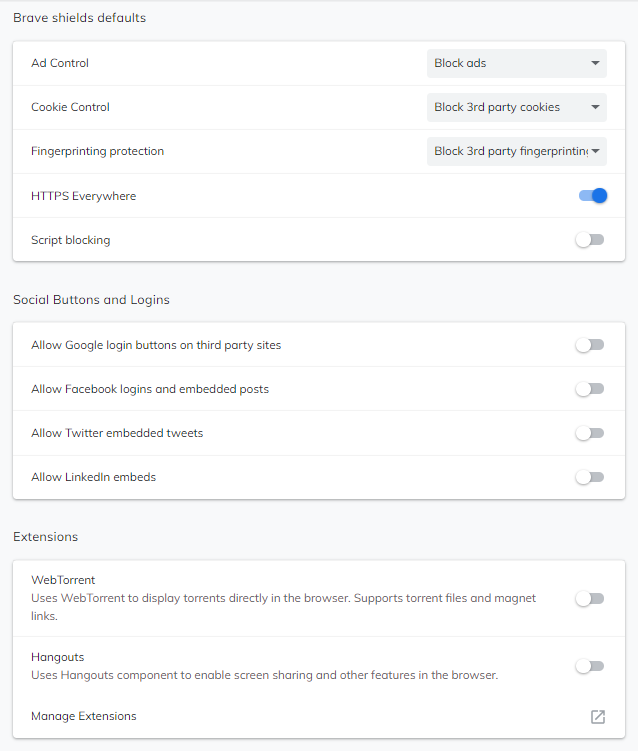Click the Social Buttons and Logins heading
The width and height of the screenshot is (638, 751).
click(x=91, y=299)
